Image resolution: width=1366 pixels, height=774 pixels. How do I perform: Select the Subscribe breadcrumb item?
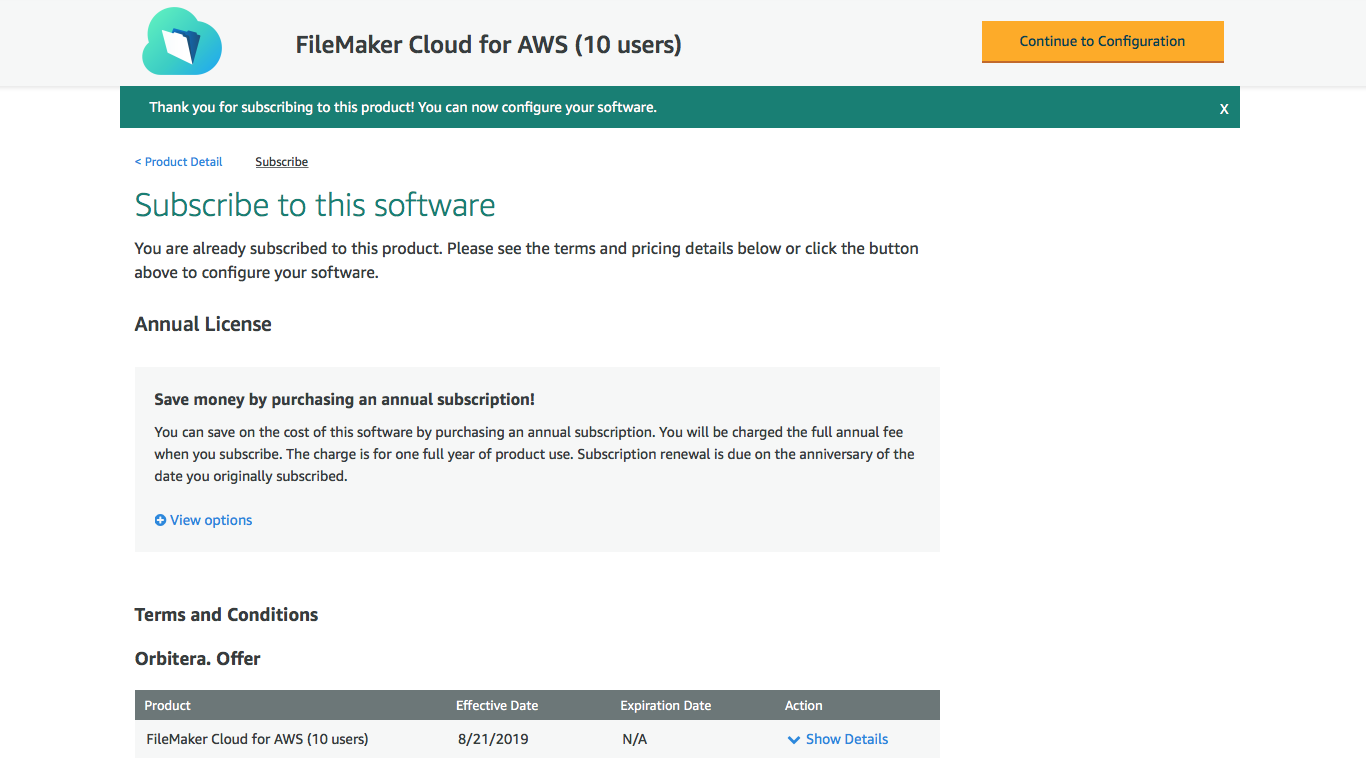click(x=281, y=161)
